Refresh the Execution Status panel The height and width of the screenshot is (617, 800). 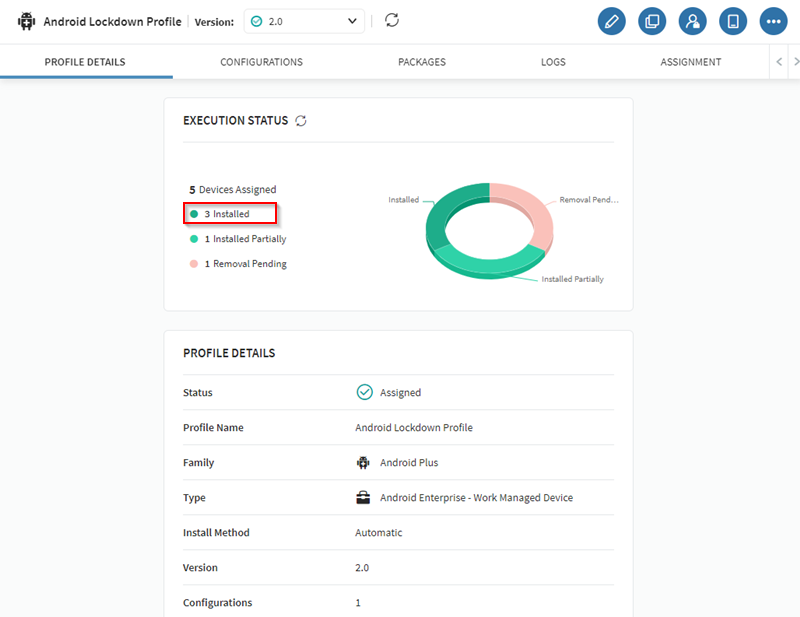300,121
